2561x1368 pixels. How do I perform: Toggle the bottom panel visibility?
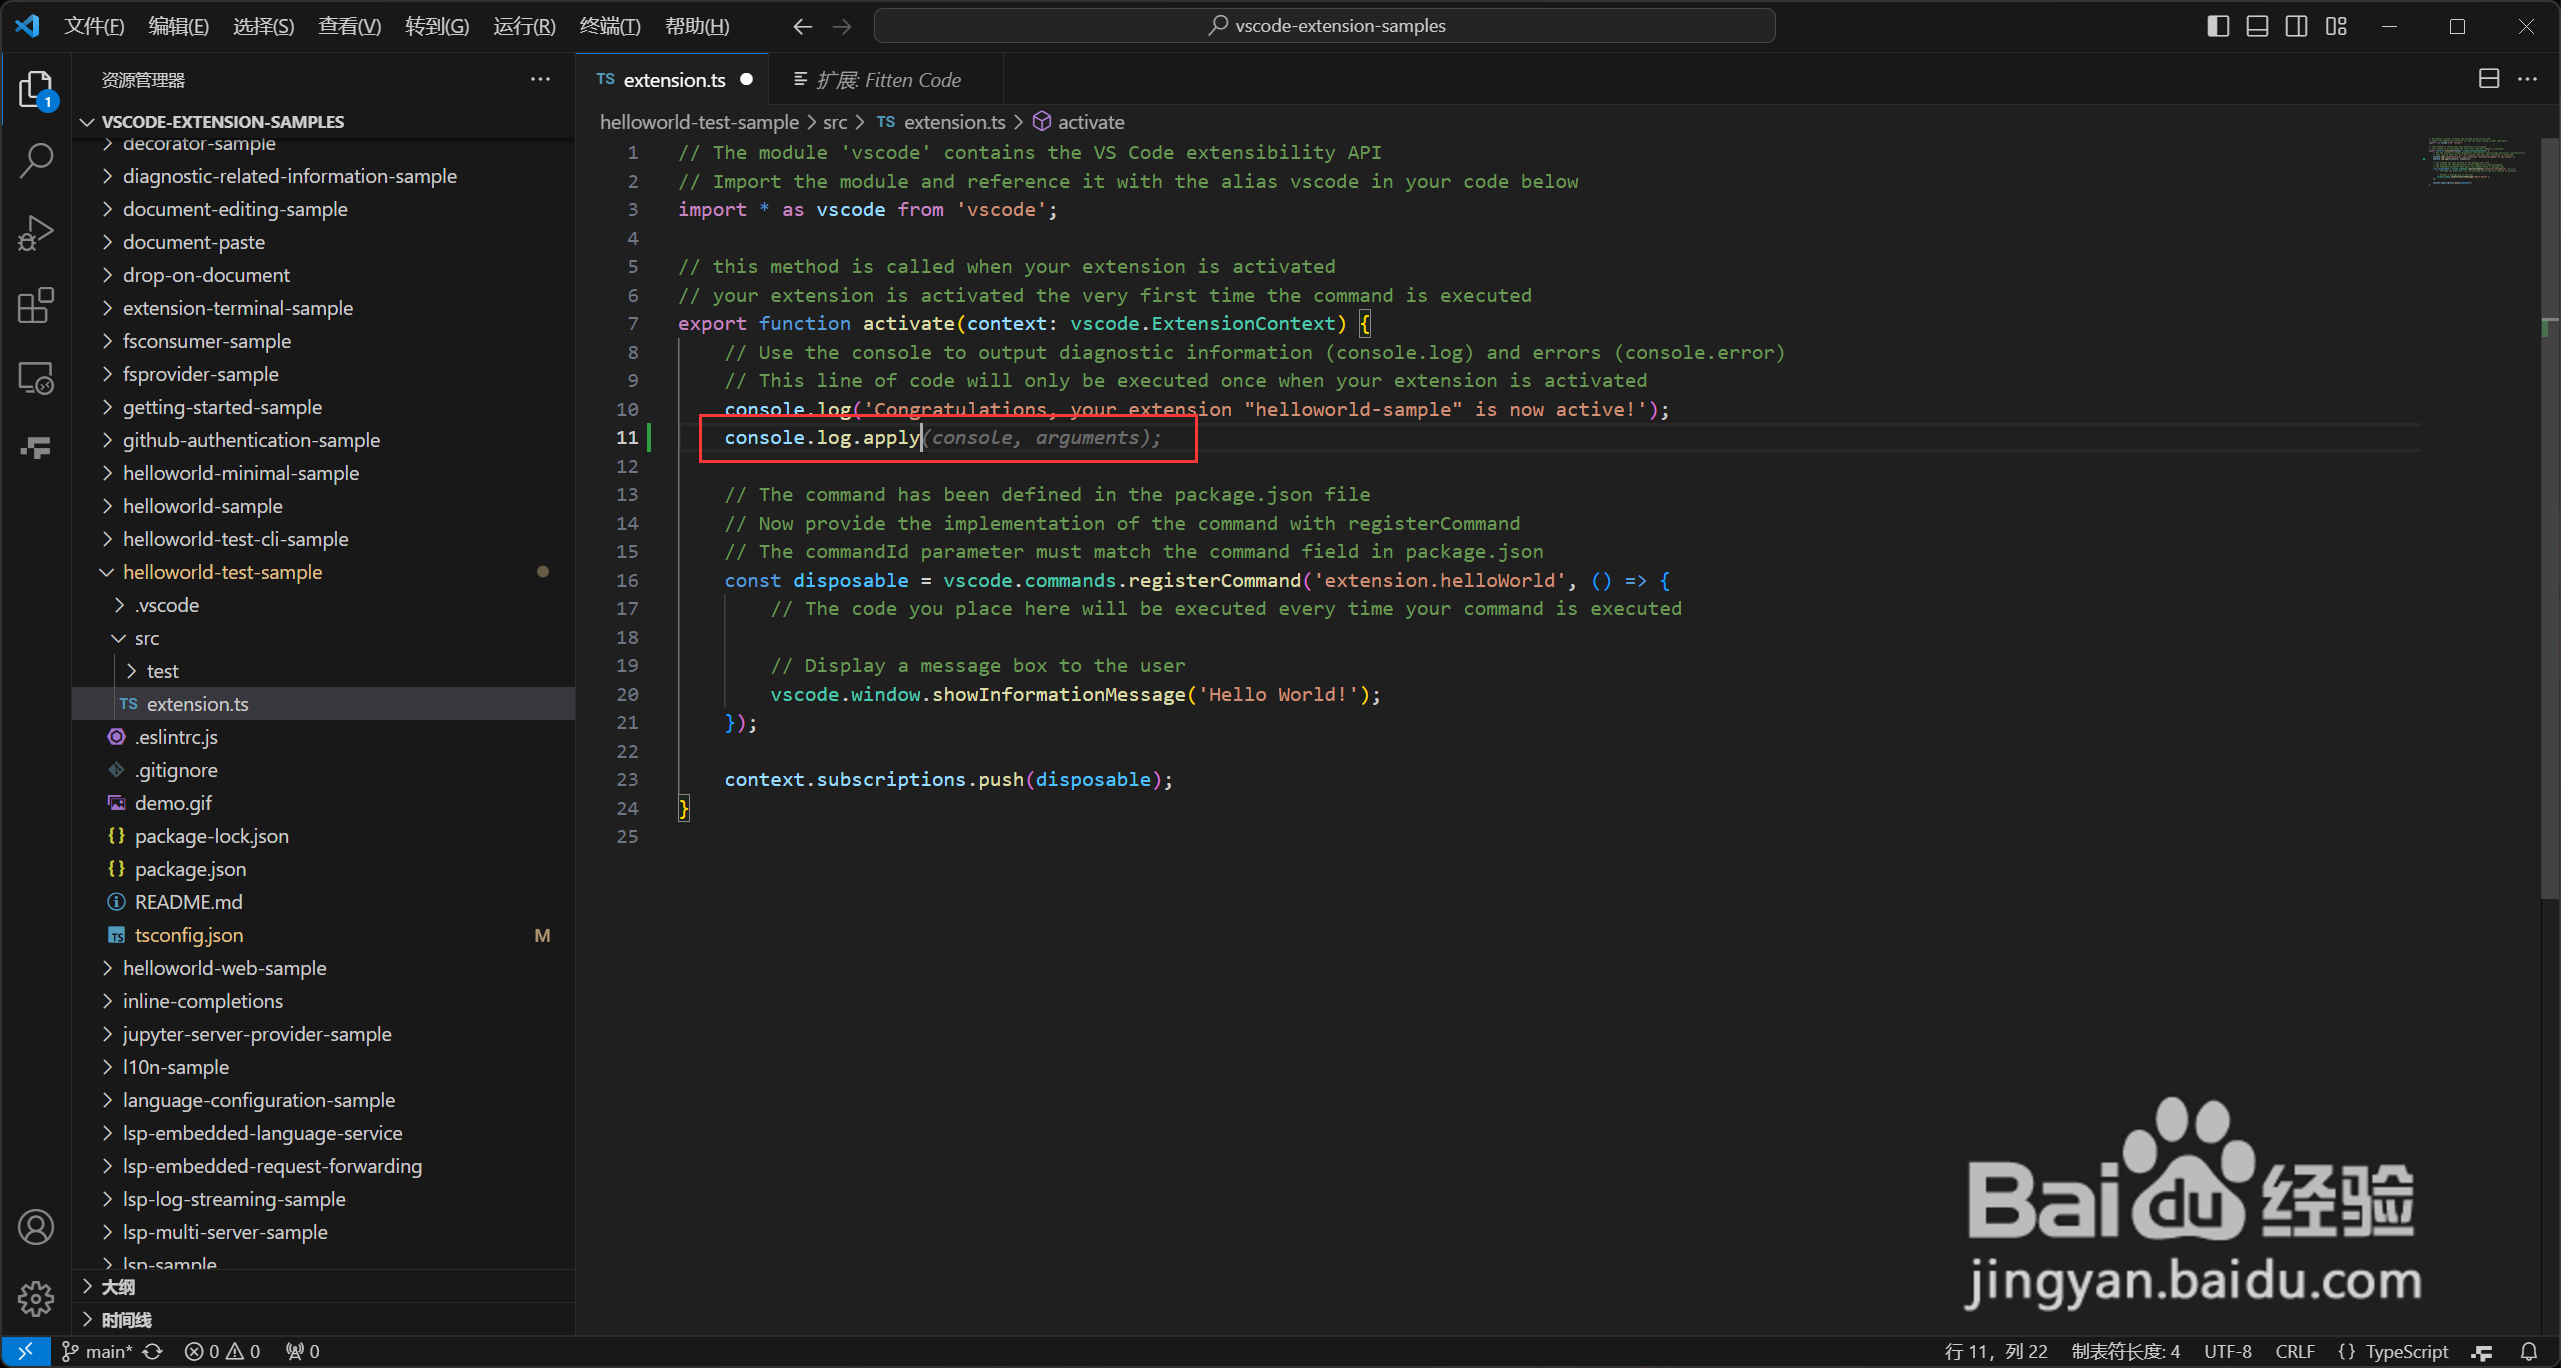click(2257, 26)
